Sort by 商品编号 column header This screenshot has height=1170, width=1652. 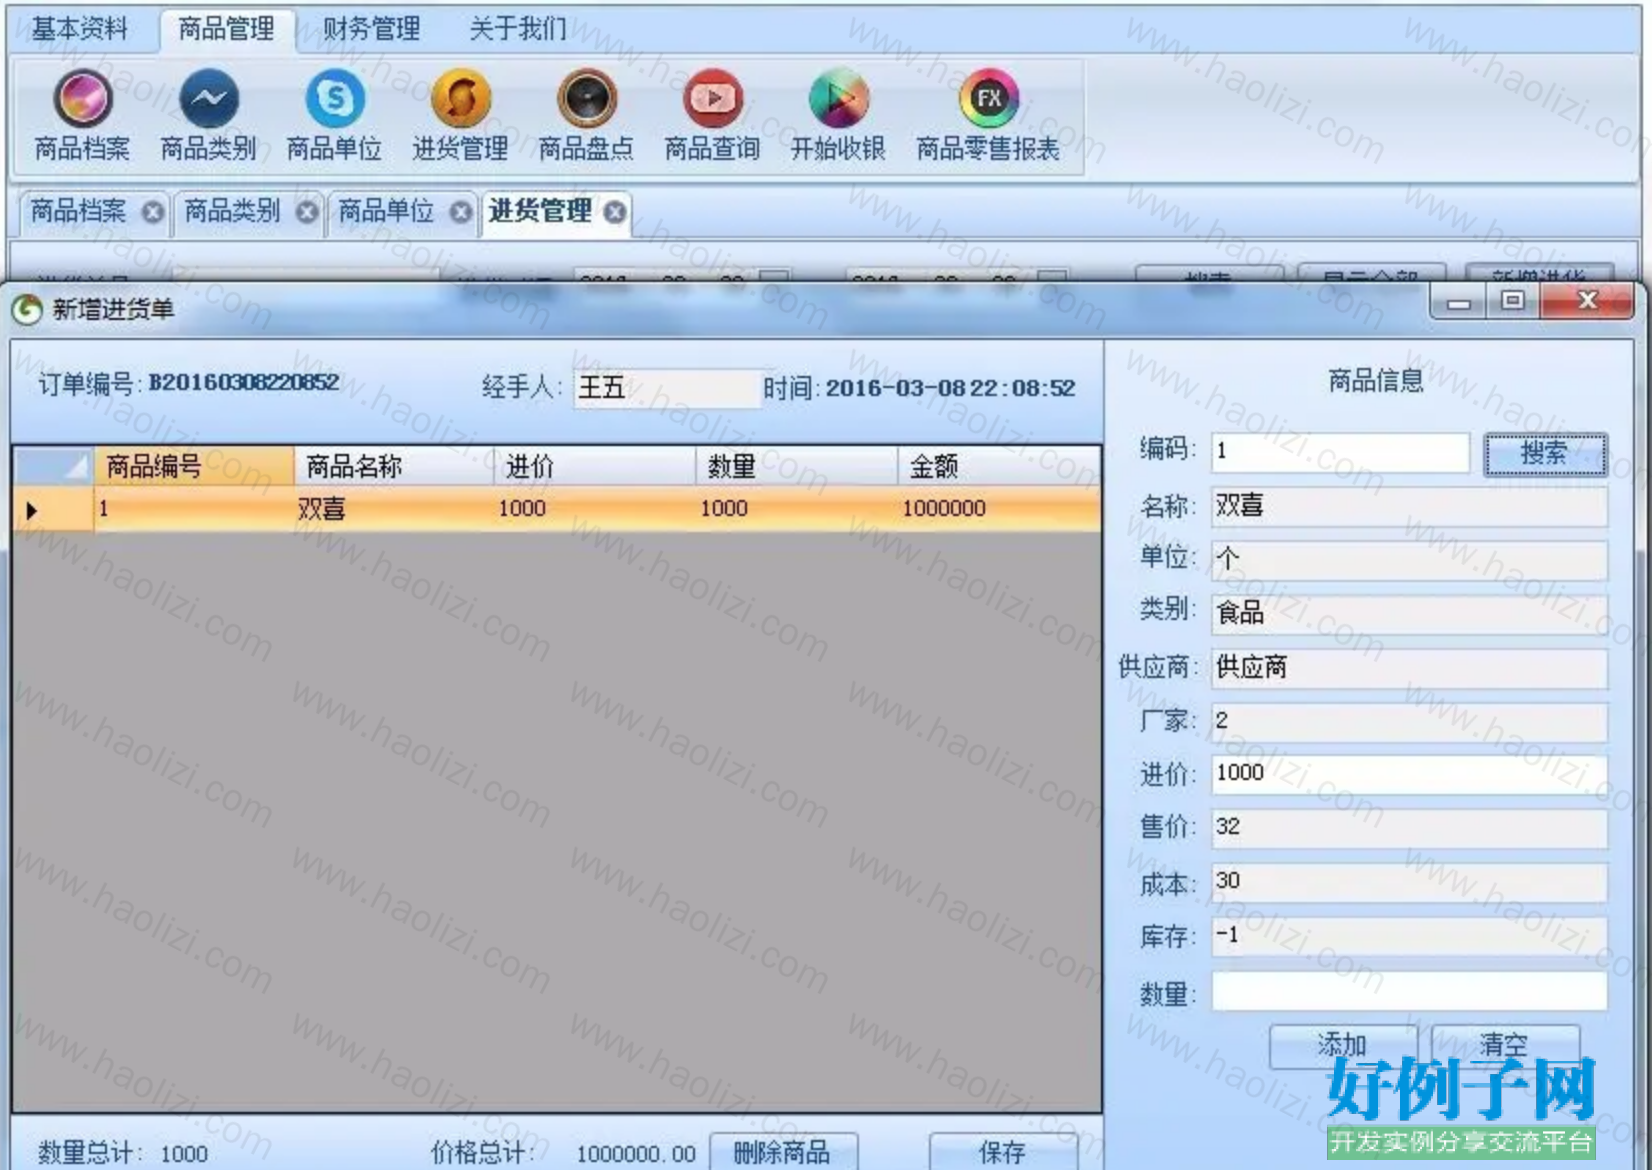coord(194,466)
